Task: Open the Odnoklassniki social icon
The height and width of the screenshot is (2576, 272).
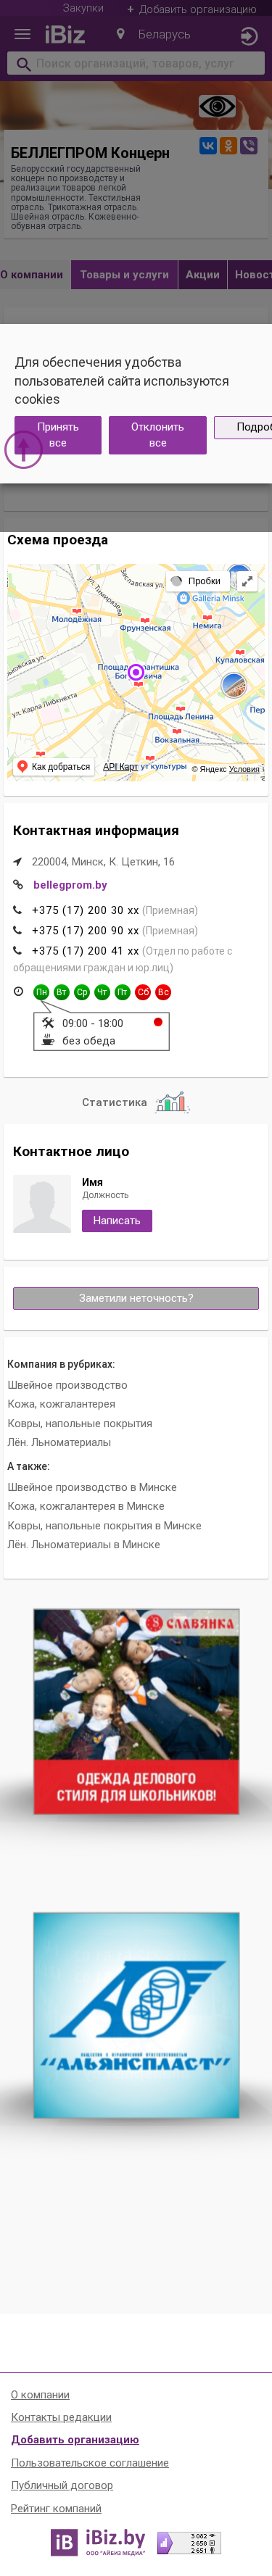Action: (x=228, y=145)
